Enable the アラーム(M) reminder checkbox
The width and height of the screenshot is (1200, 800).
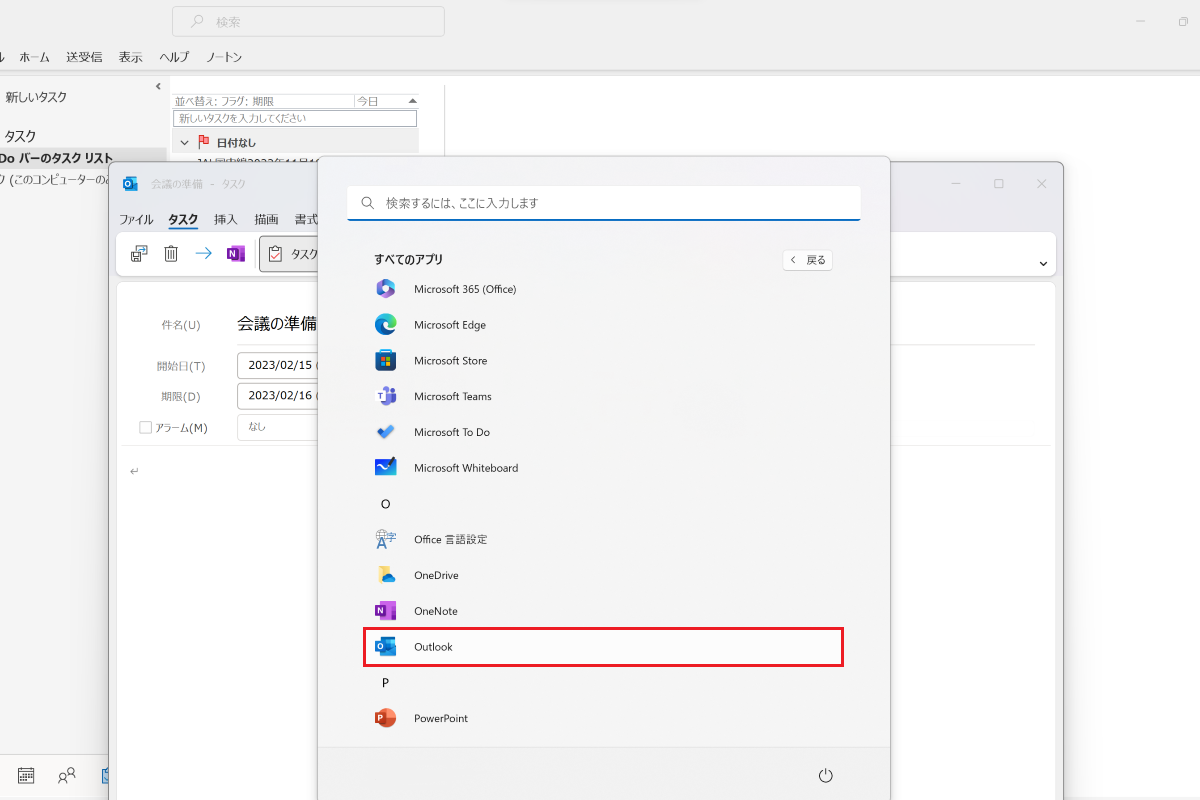[146, 428]
